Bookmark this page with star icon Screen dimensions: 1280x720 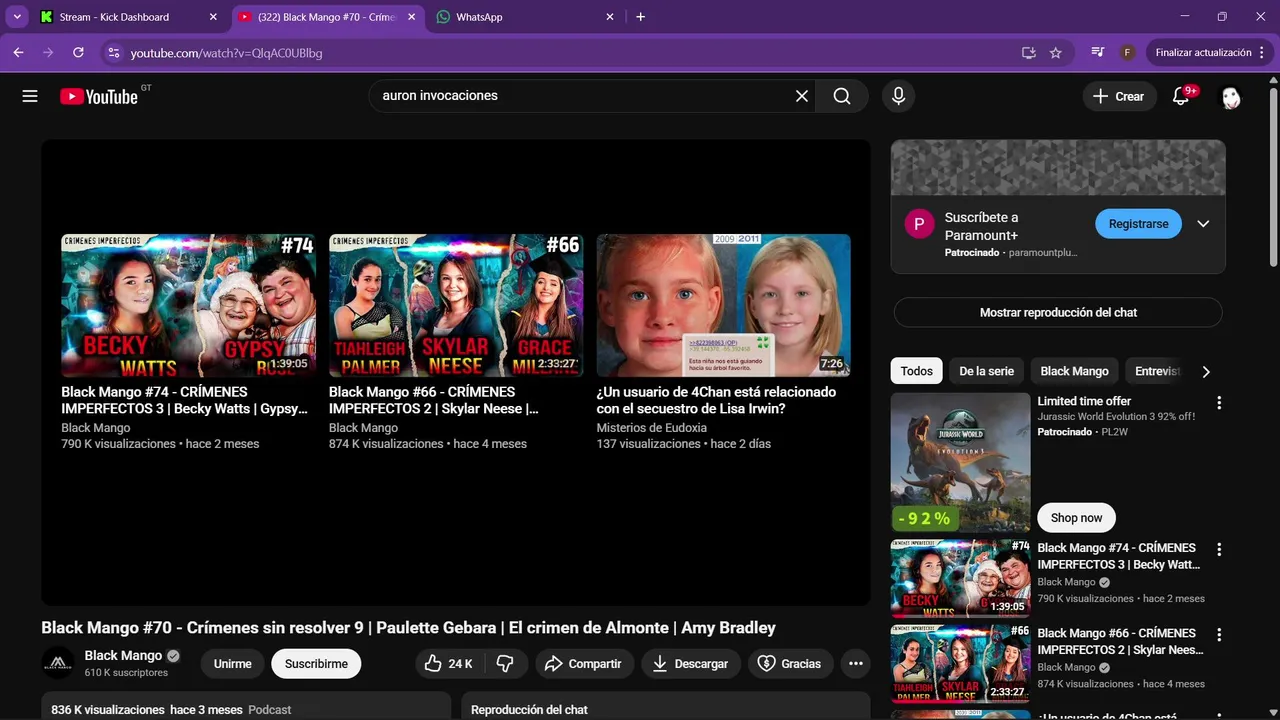point(1055,53)
